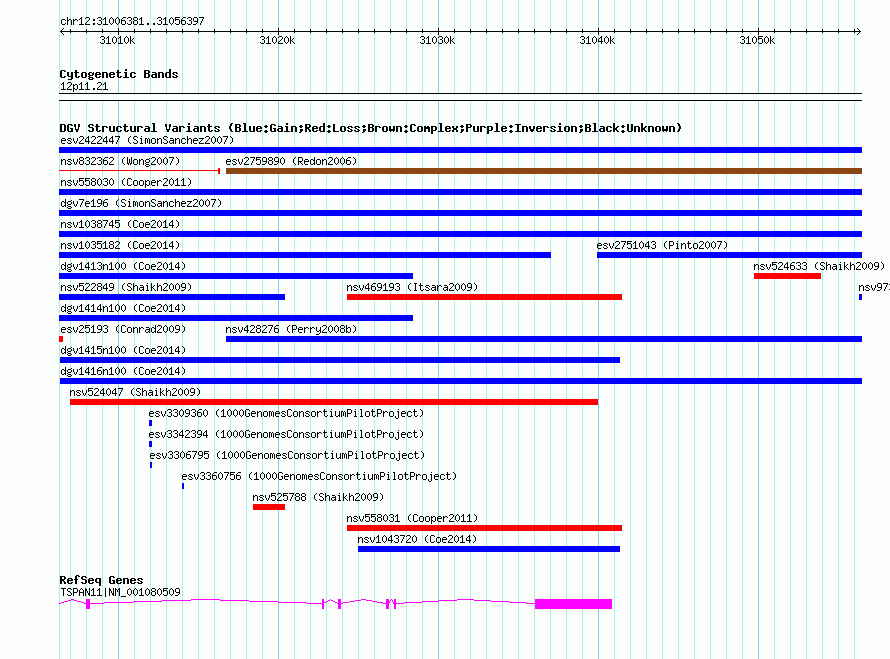890x659 pixels.
Task: Open nsv522849 (Shaikh2009) variant
Action: (x=126, y=287)
